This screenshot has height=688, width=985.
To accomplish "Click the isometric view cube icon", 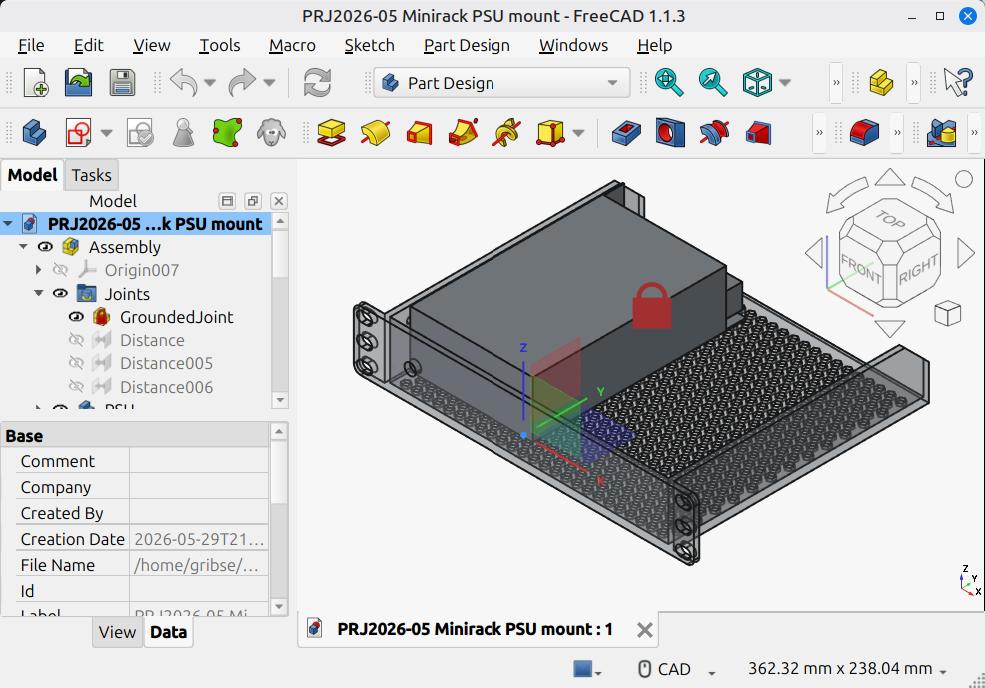I will click(757, 83).
